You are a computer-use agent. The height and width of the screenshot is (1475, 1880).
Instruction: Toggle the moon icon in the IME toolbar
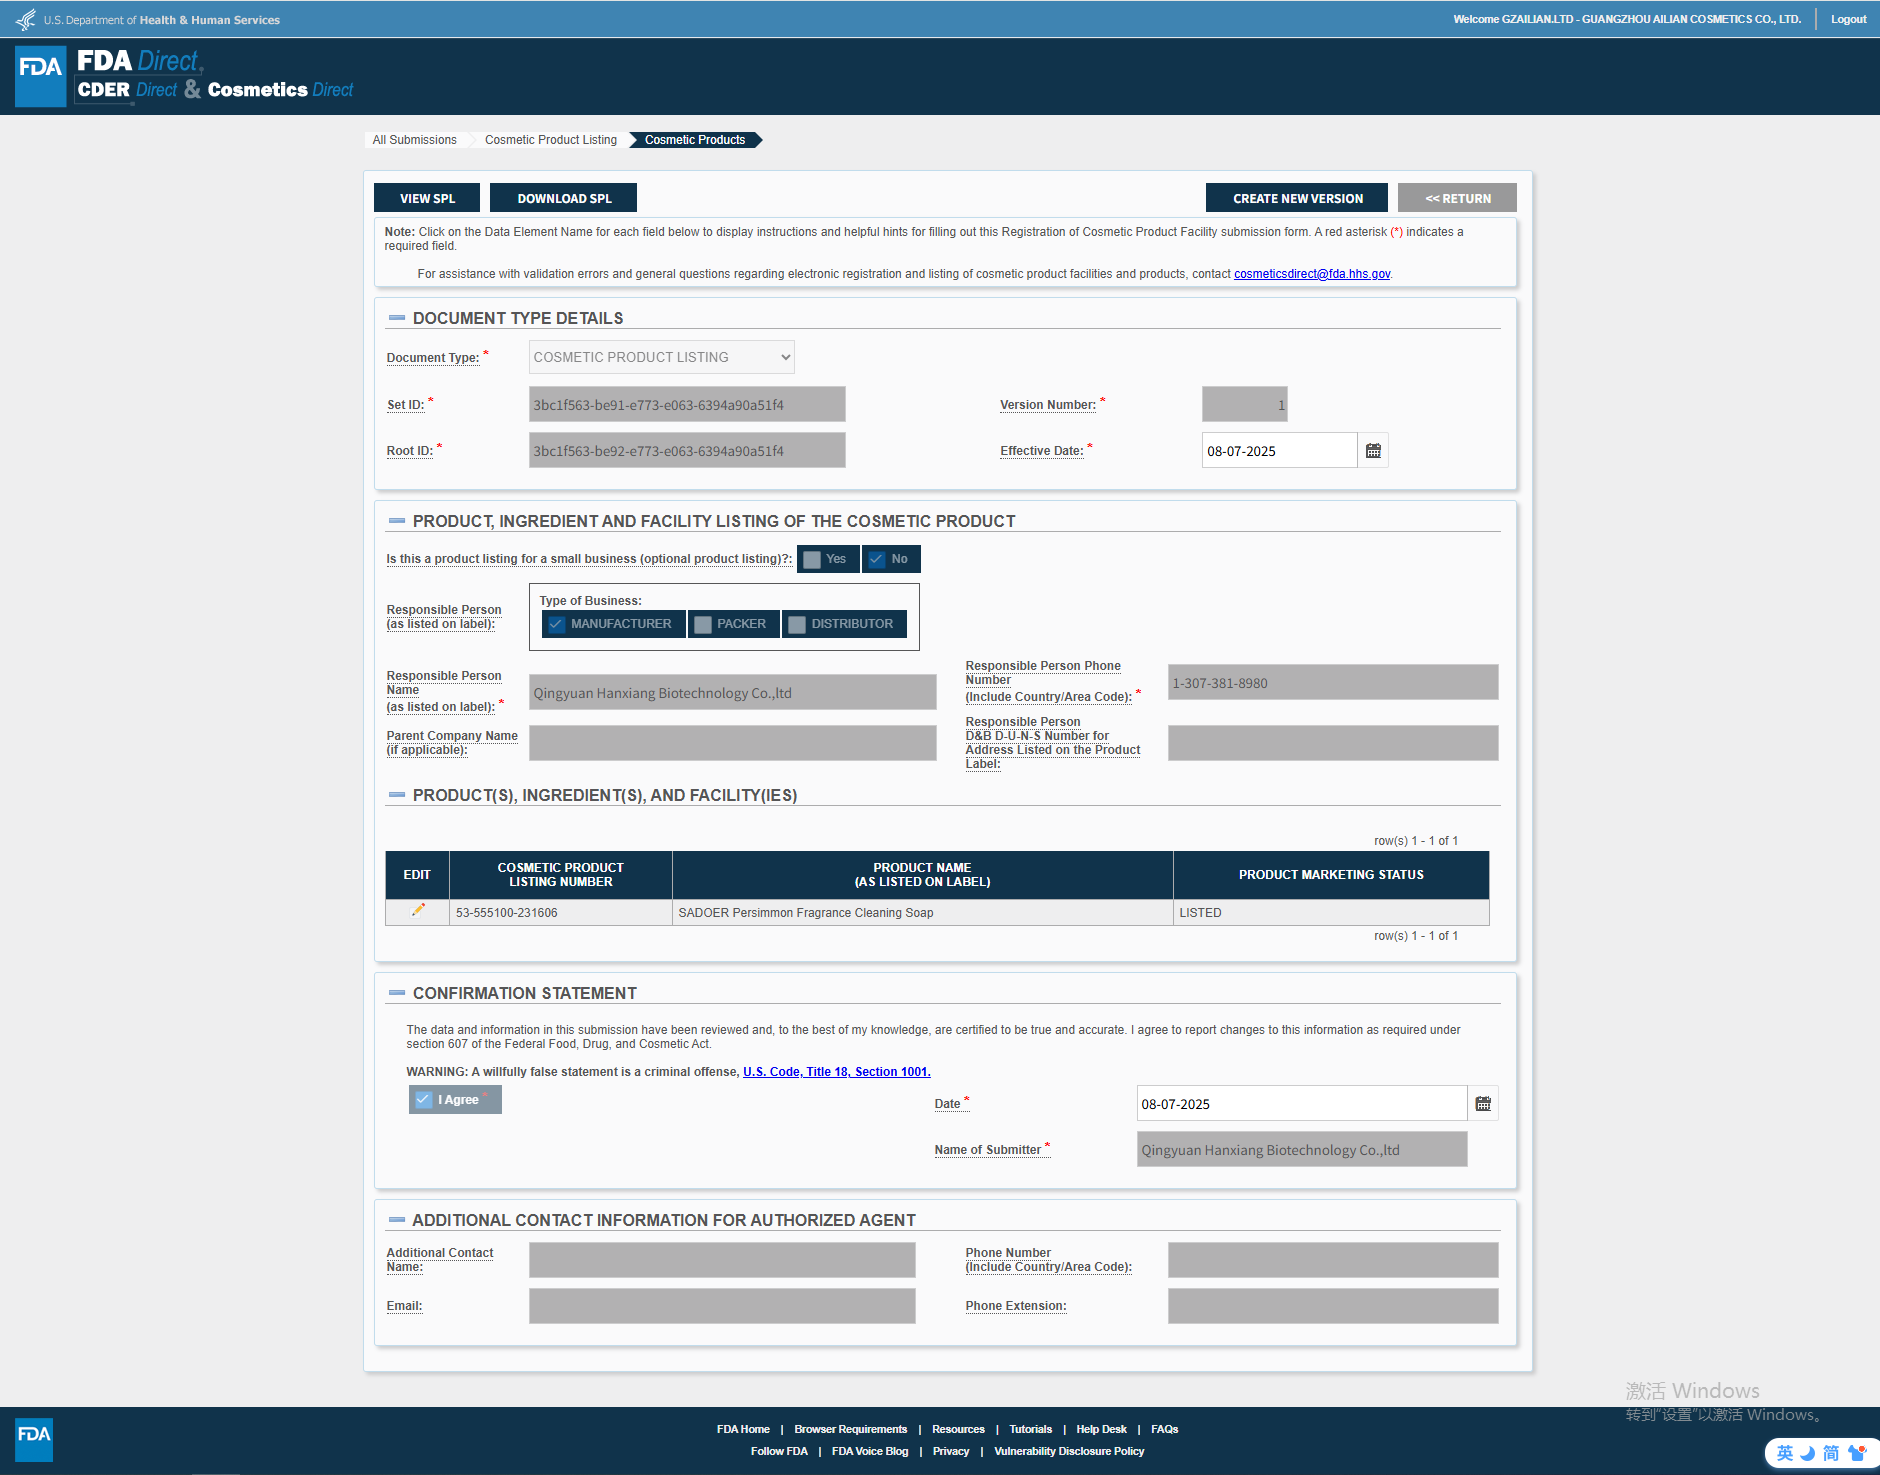tap(1808, 1453)
